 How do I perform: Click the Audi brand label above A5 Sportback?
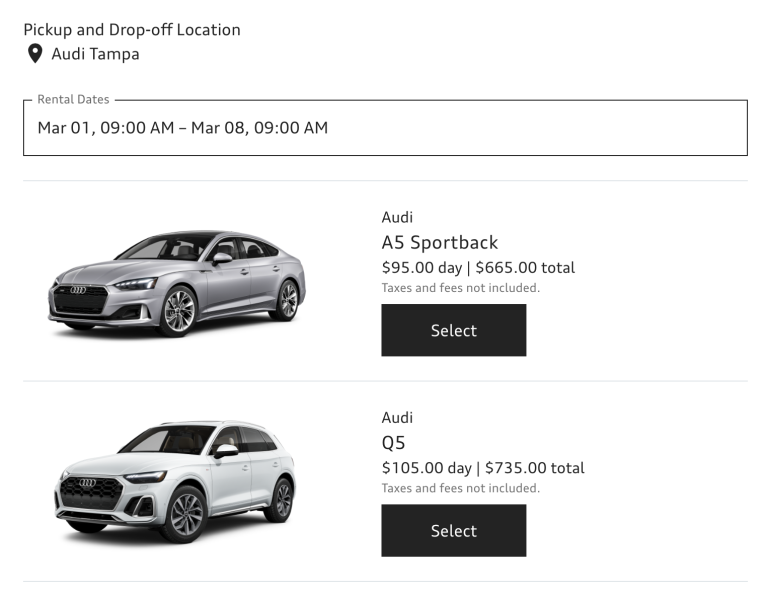click(x=397, y=218)
